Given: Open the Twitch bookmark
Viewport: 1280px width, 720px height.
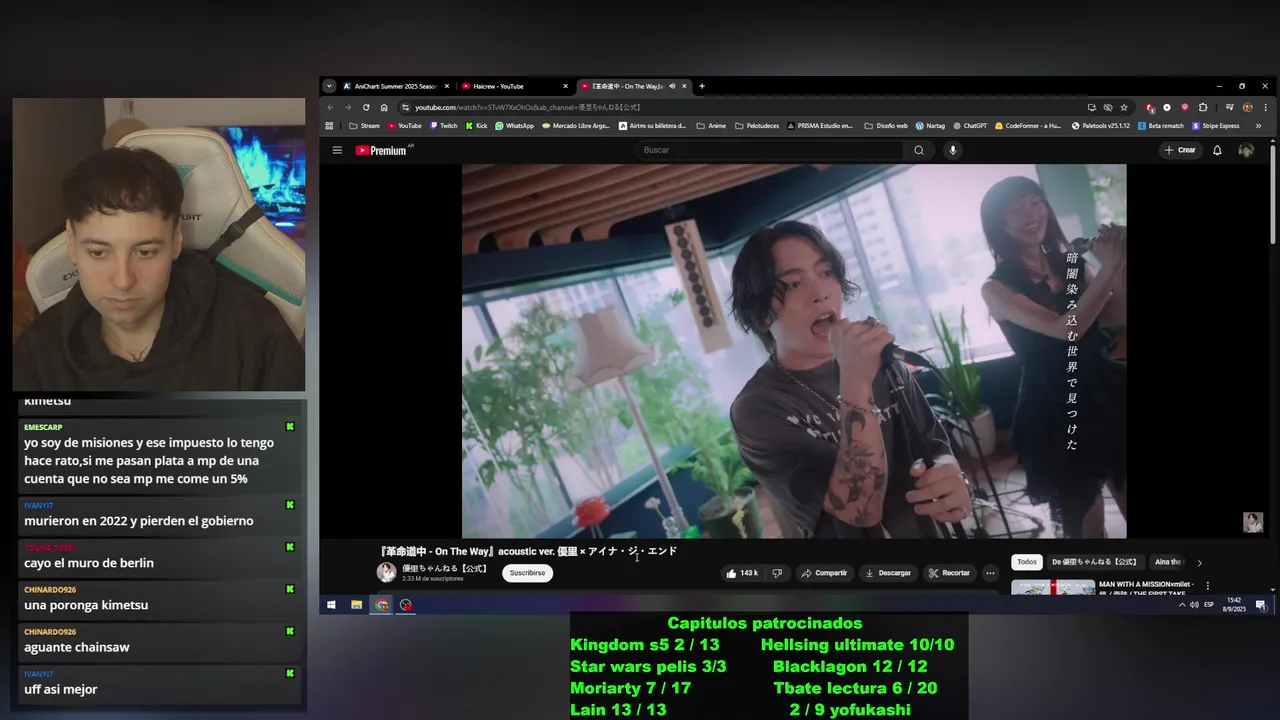Looking at the screenshot, I should point(443,126).
